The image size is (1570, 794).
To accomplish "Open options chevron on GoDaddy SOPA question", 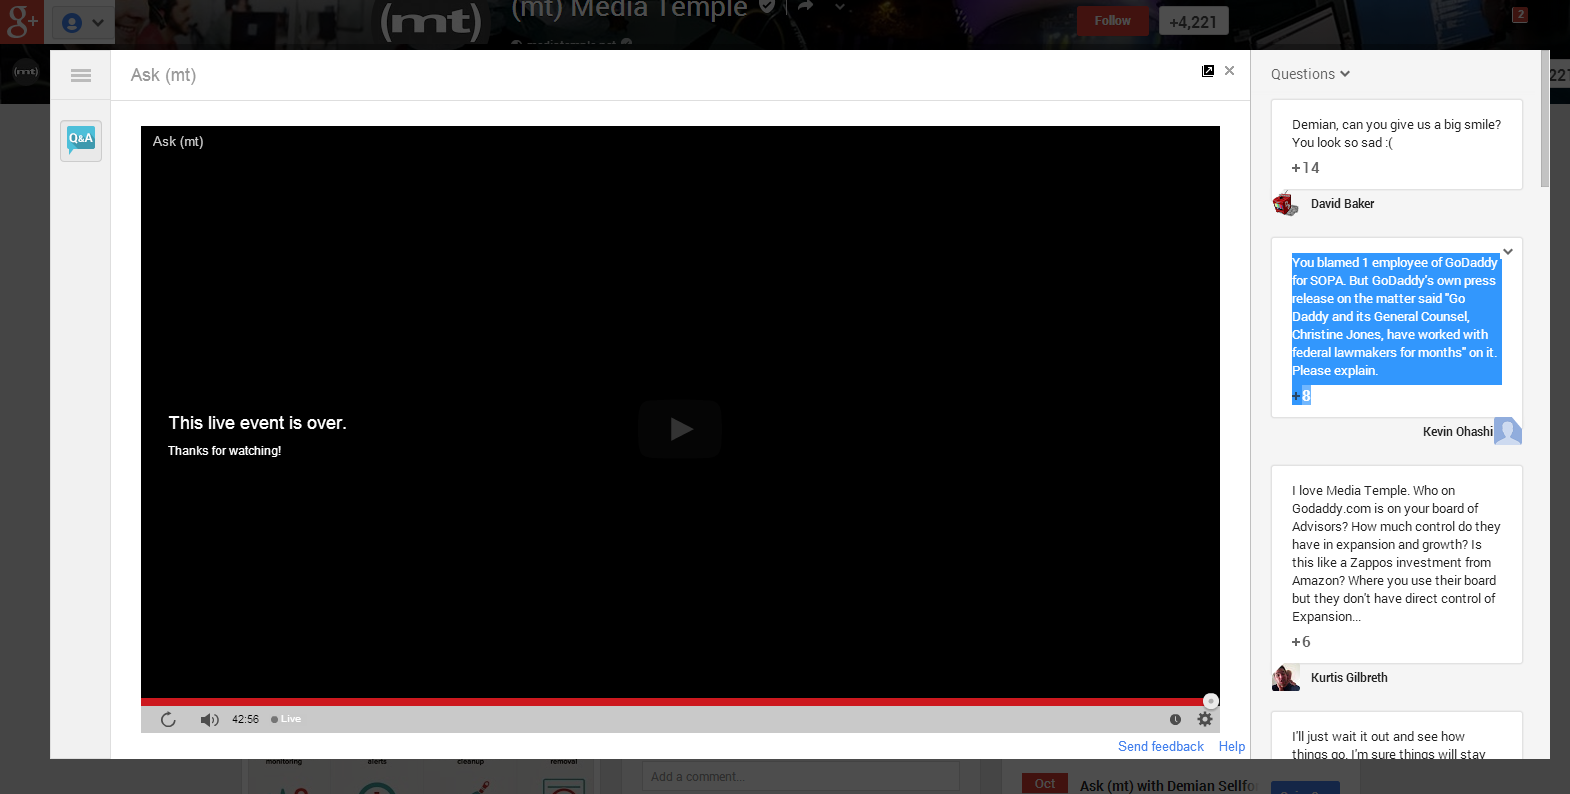I will (1508, 251).
